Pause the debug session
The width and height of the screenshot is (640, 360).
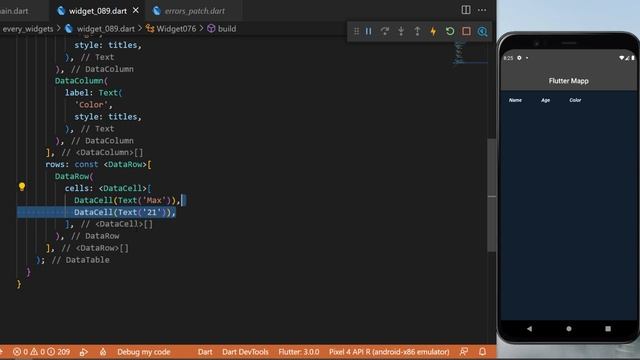[x=369, y=31]
